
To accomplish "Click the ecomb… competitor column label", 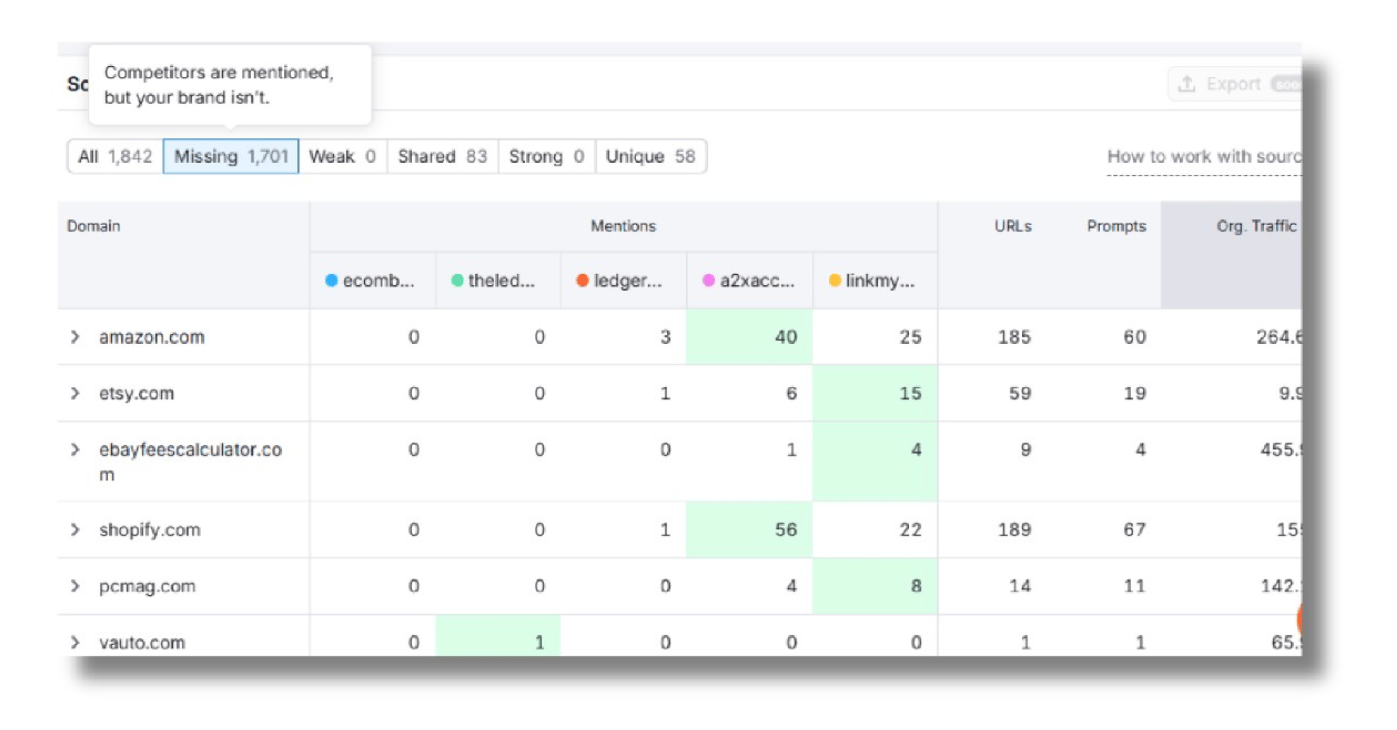I will [x=378, y=281].
